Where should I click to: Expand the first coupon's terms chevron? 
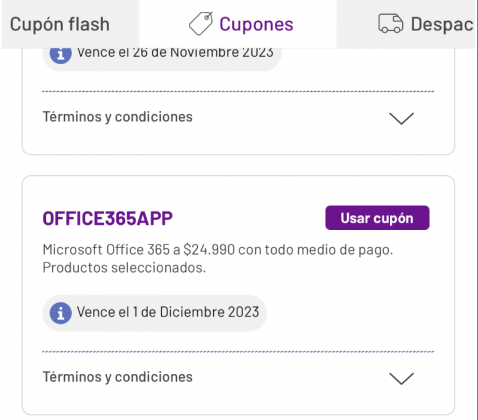[401, 118]
